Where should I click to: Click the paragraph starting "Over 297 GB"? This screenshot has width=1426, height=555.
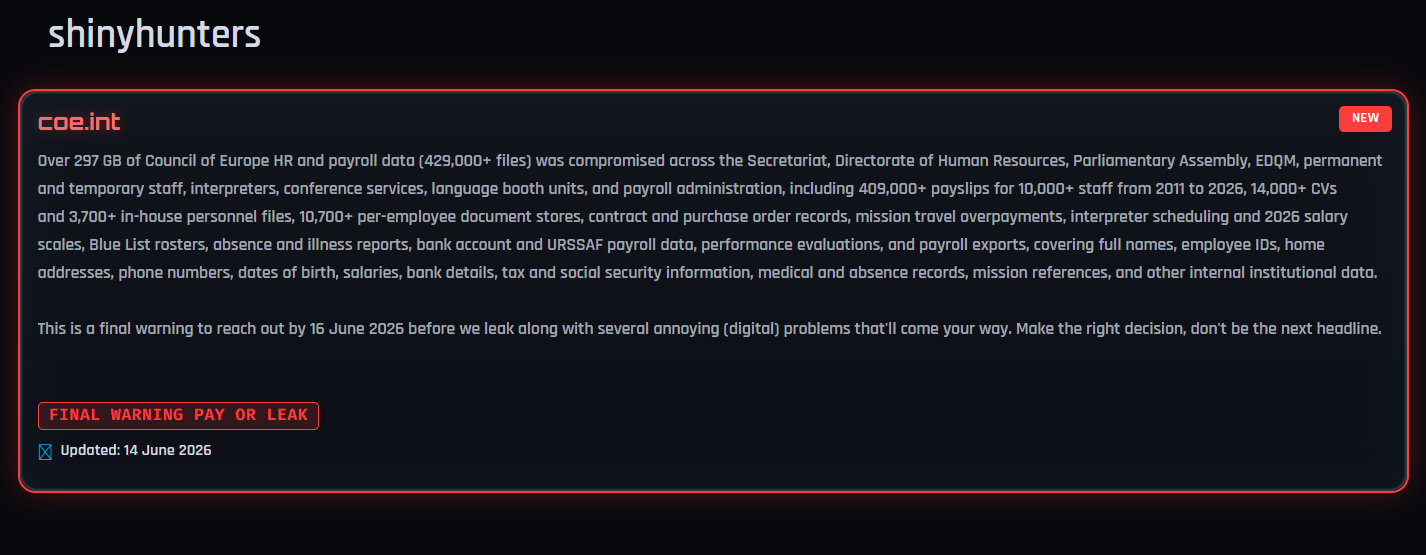coord(710,216)
